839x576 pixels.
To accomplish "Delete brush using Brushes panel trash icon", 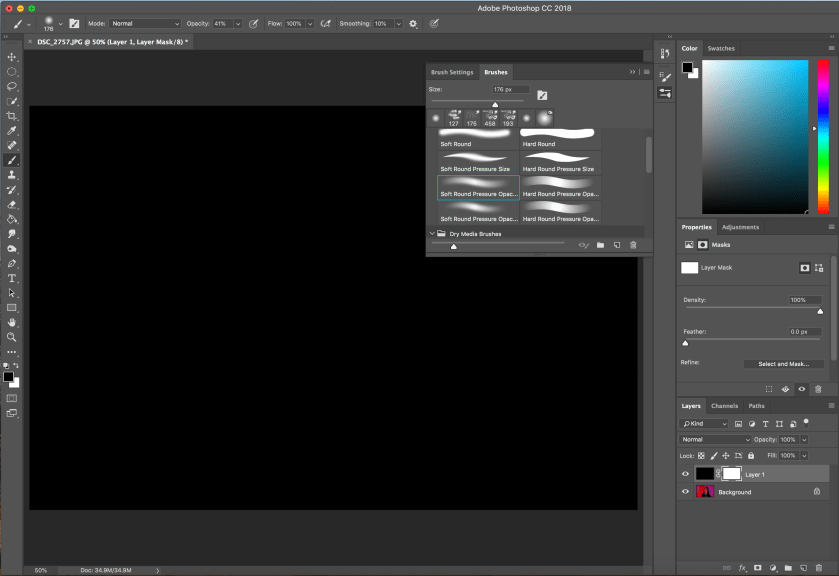I will 633,245.
